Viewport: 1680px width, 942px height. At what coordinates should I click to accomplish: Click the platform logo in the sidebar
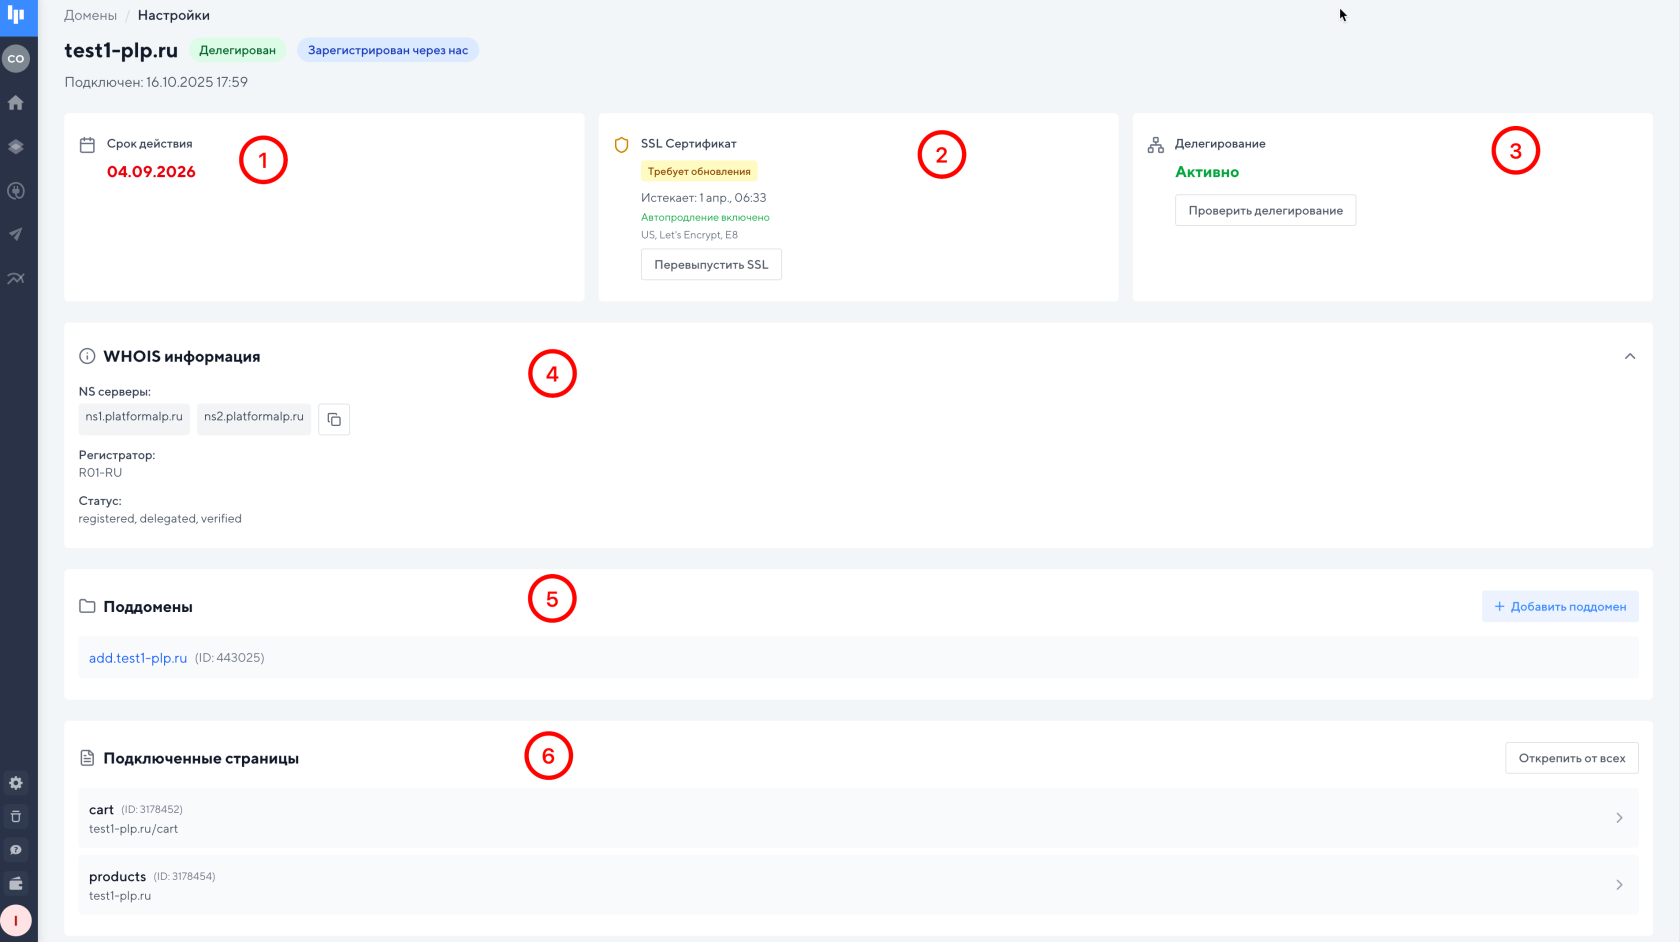(16, 15)
